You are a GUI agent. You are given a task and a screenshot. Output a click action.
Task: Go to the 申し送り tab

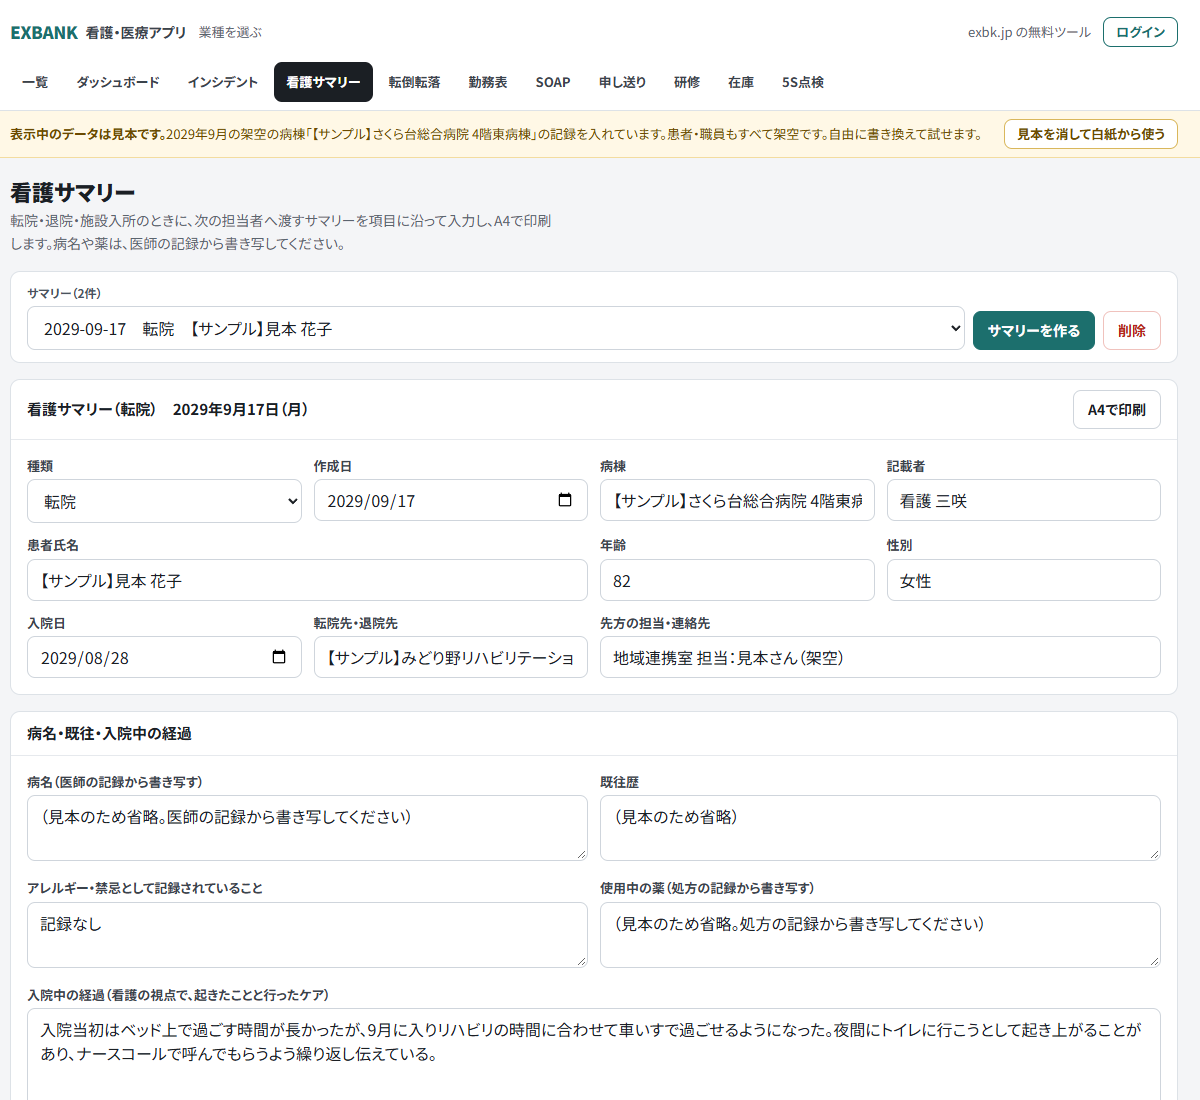(x=623, y=82)
